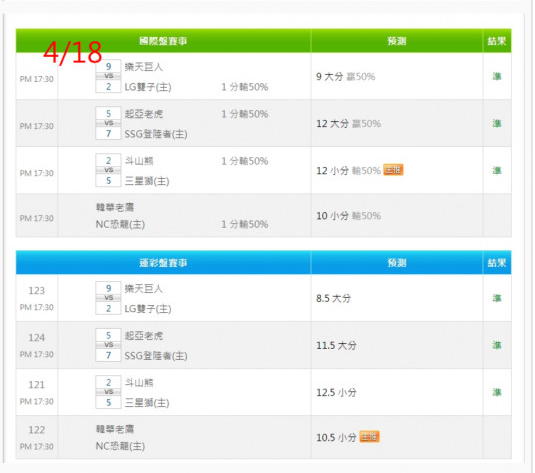
Task: Select NC恐龍(主) in the 國際盤 table
Action: click(120, 225)
